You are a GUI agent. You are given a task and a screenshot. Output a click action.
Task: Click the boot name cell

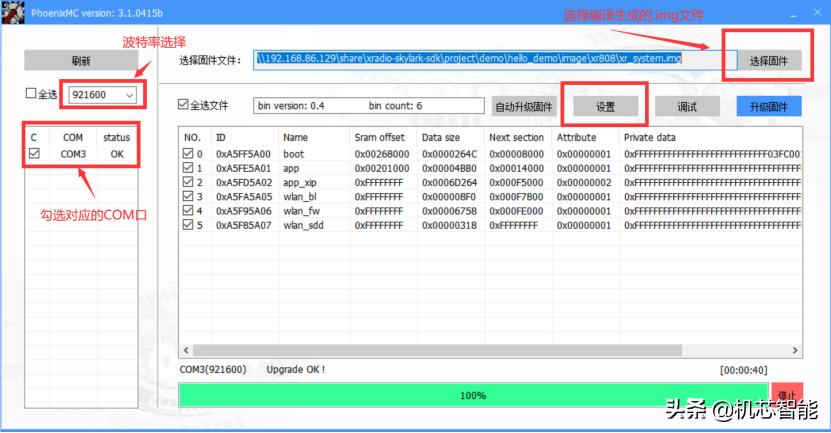pos(294,154)
